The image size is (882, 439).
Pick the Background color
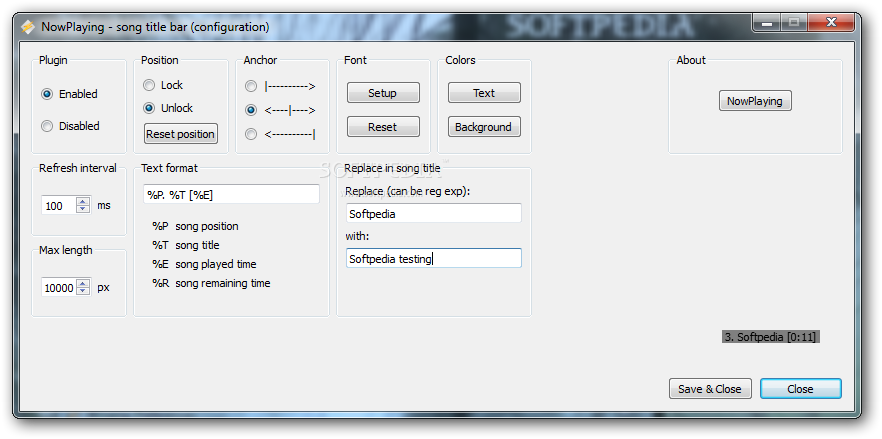[x=484, y=127]
